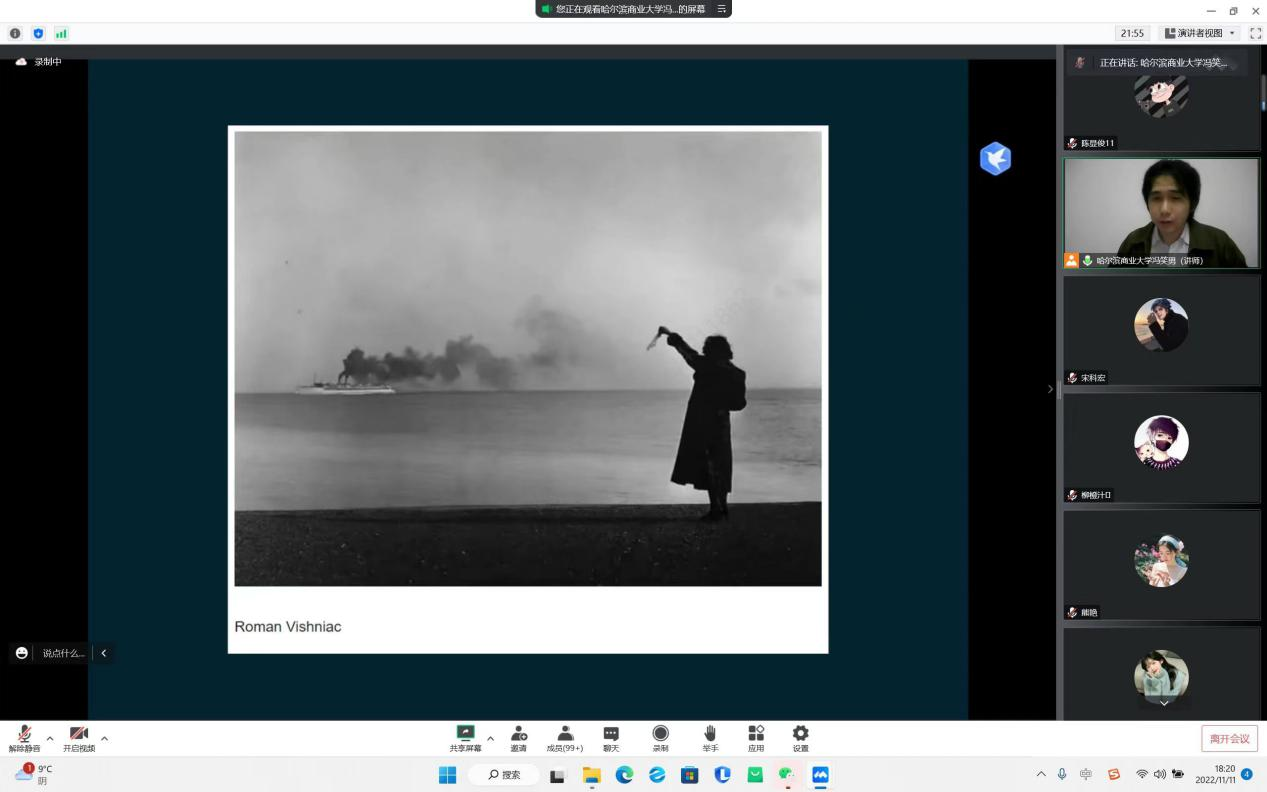The width and height of the screenshot is (1267, 792).
Task: Select the lecturer's video thumbnail
Action: click(x=1161, y=212)
